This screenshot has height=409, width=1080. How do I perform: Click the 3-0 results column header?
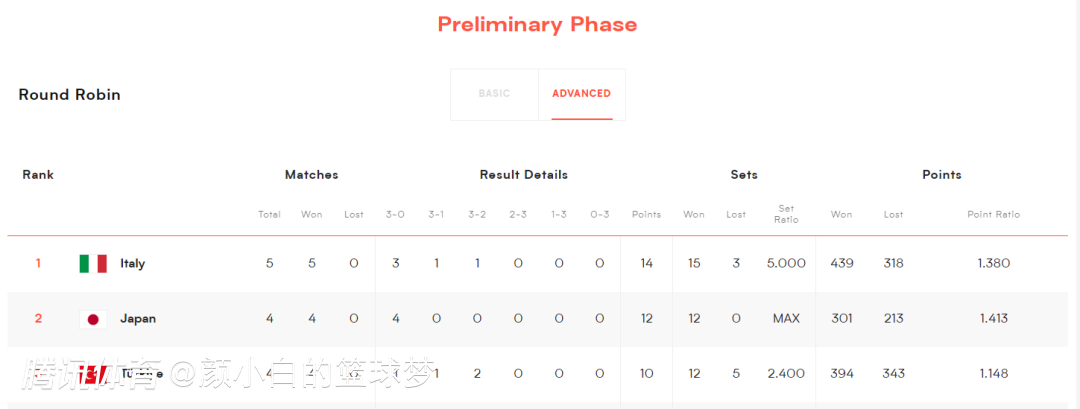pyautogui.click(x=395, y=214)
